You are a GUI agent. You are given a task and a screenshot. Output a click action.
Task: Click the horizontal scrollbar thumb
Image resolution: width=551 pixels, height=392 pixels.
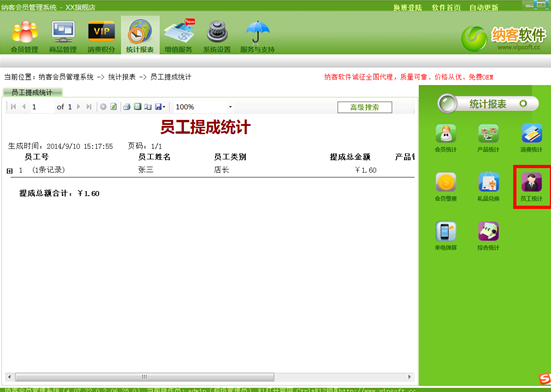144,377
